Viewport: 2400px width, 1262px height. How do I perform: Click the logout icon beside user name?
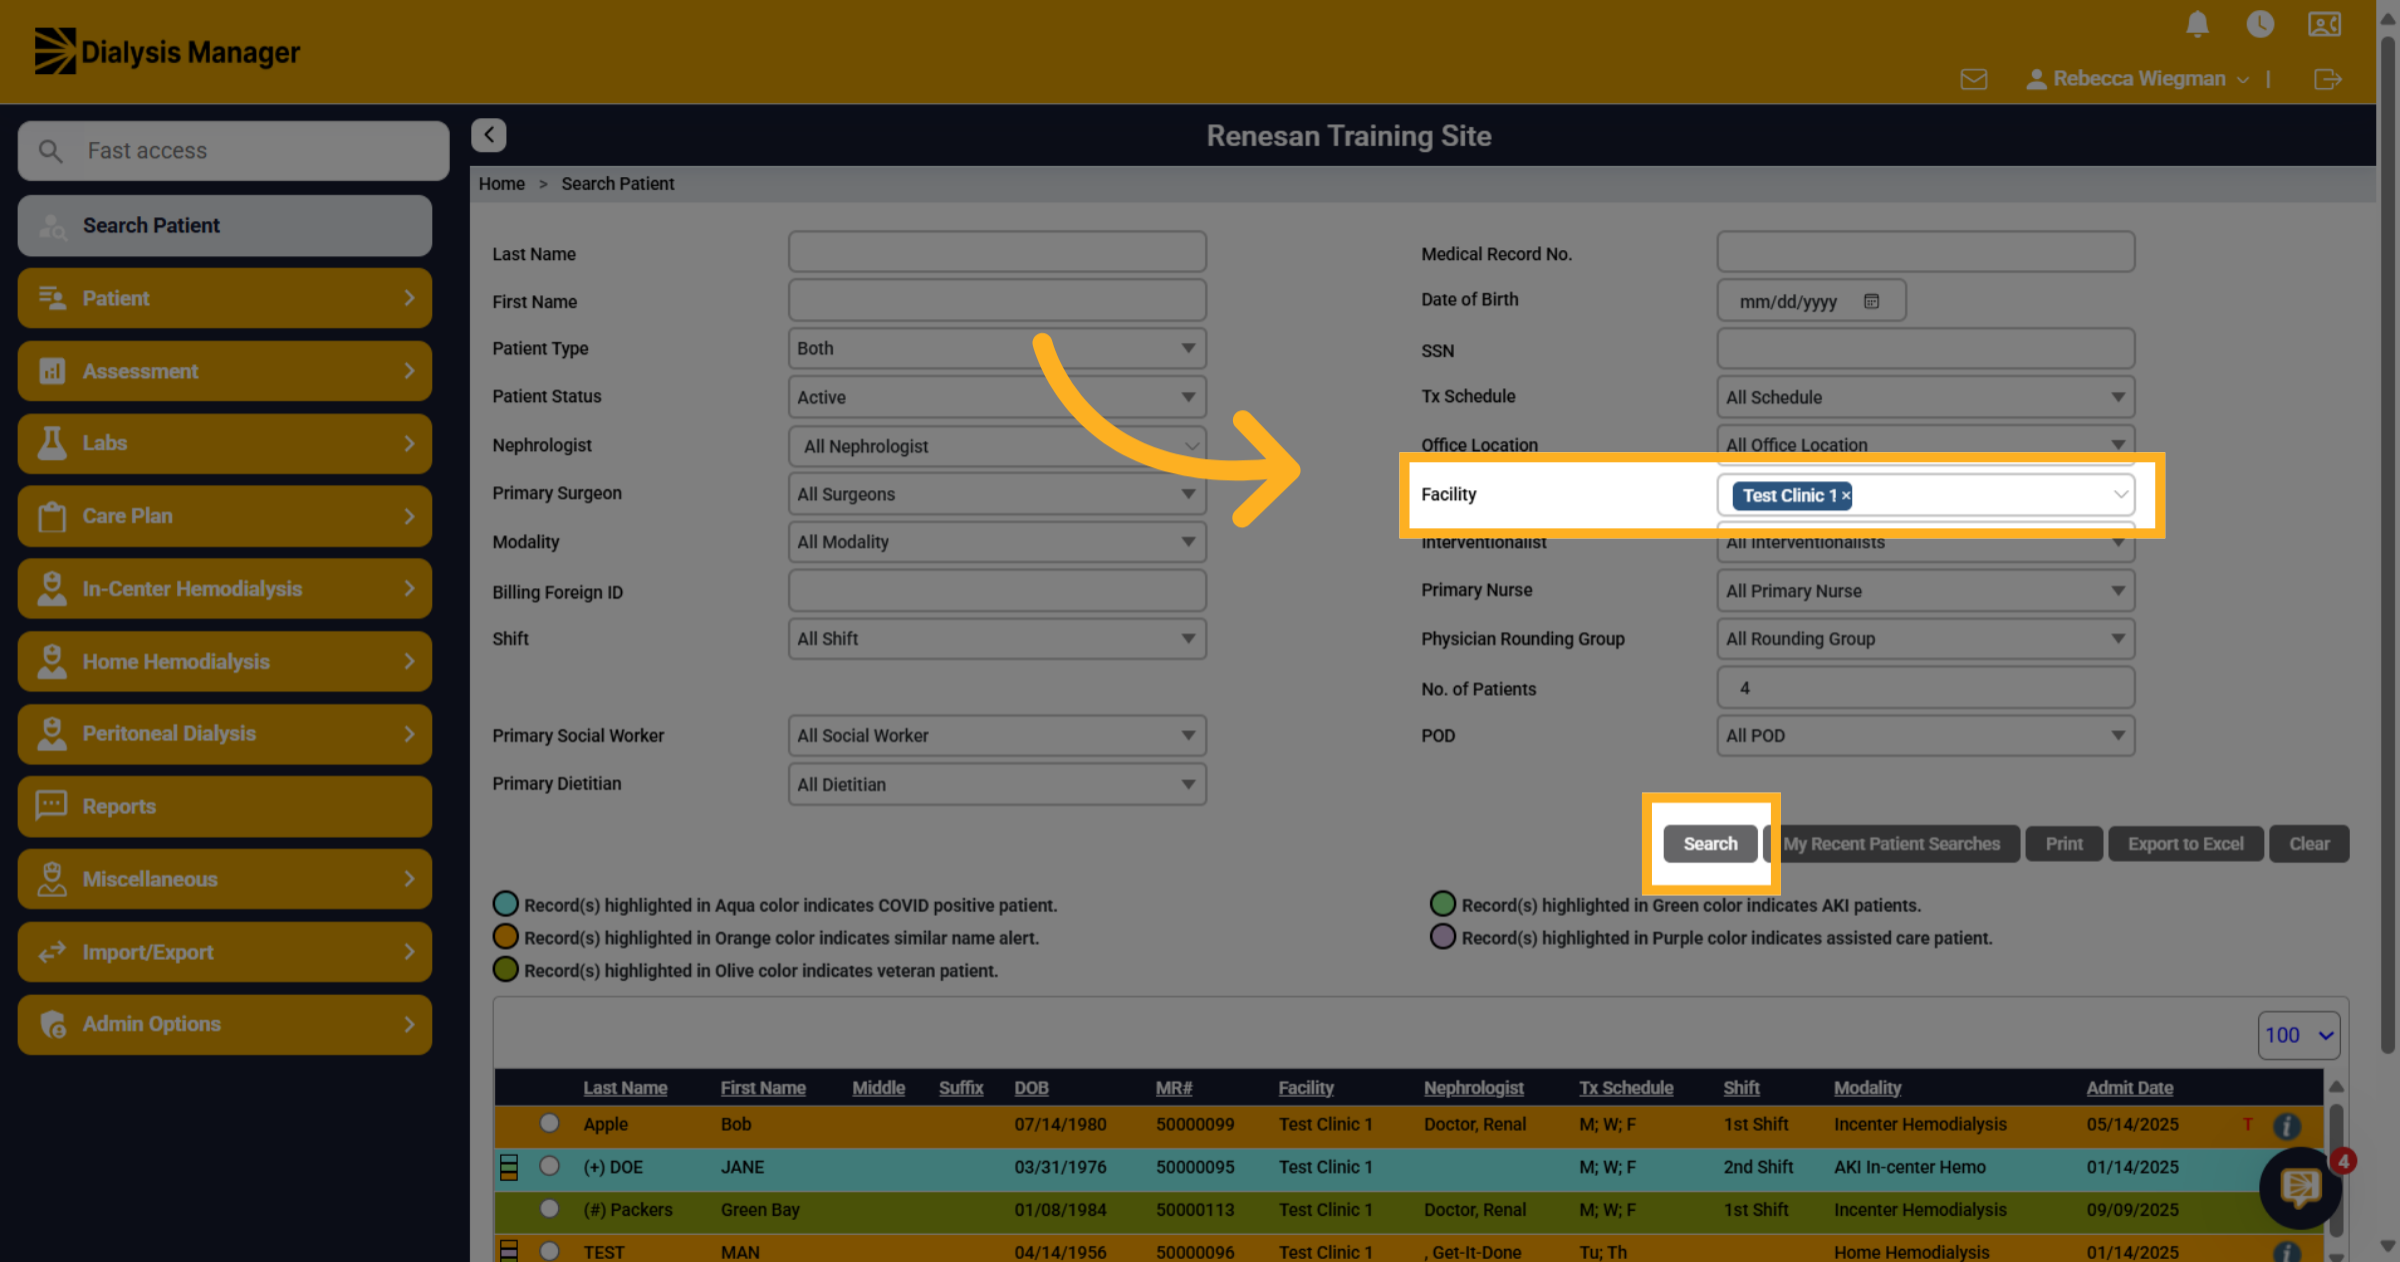tap(2327, 79)
